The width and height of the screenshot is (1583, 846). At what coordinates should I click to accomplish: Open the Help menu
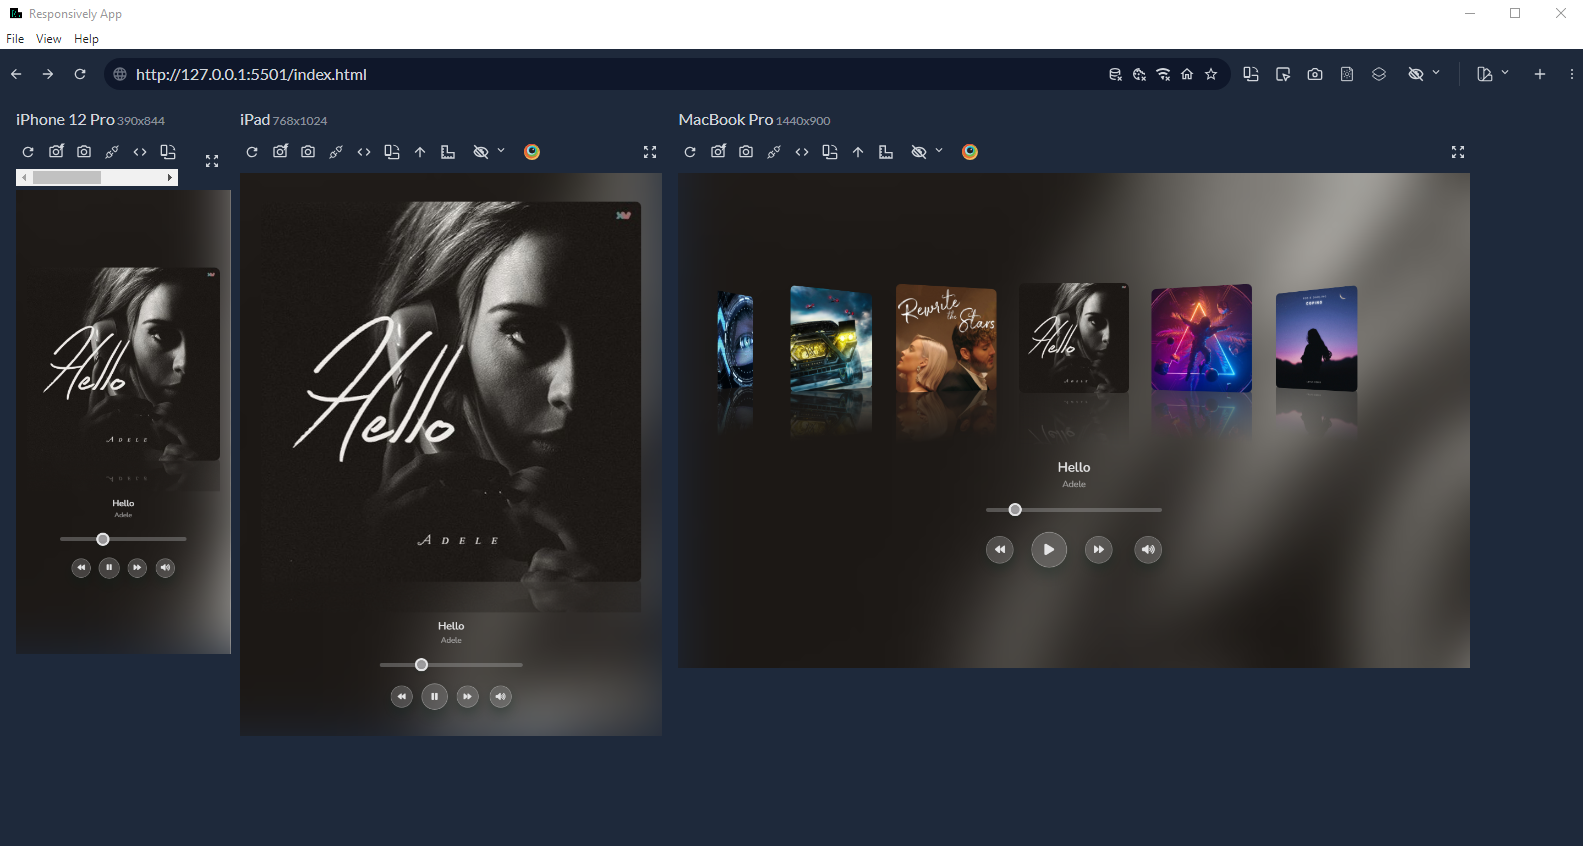tap(86, 39)
